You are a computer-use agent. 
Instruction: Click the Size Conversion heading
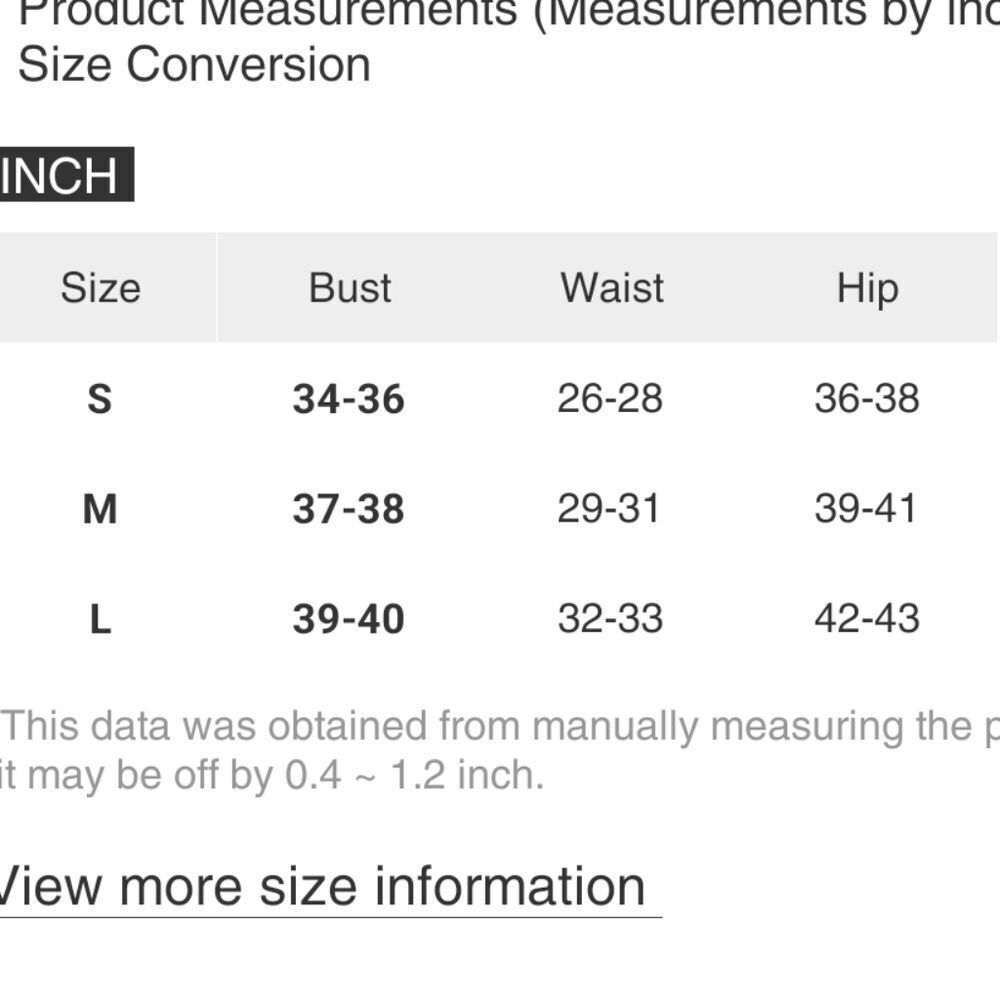[x=195, y=64]
